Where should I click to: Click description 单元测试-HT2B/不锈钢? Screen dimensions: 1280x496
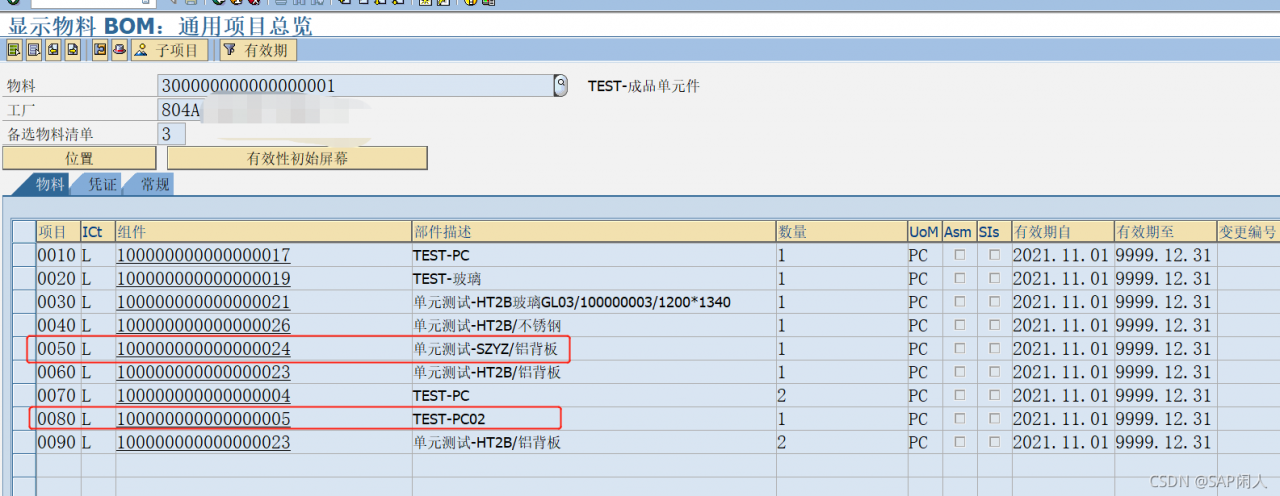tap(487, 326)
